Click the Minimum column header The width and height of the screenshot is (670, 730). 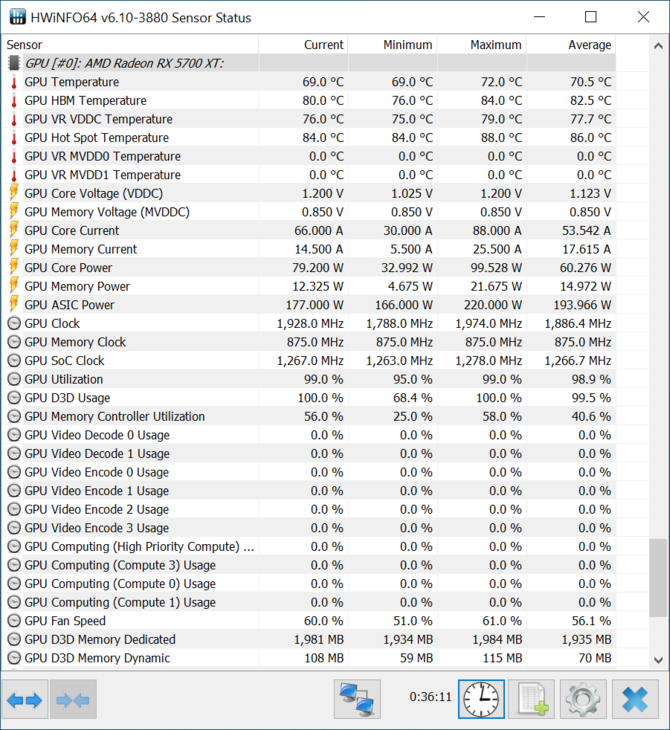coord(393,45)
